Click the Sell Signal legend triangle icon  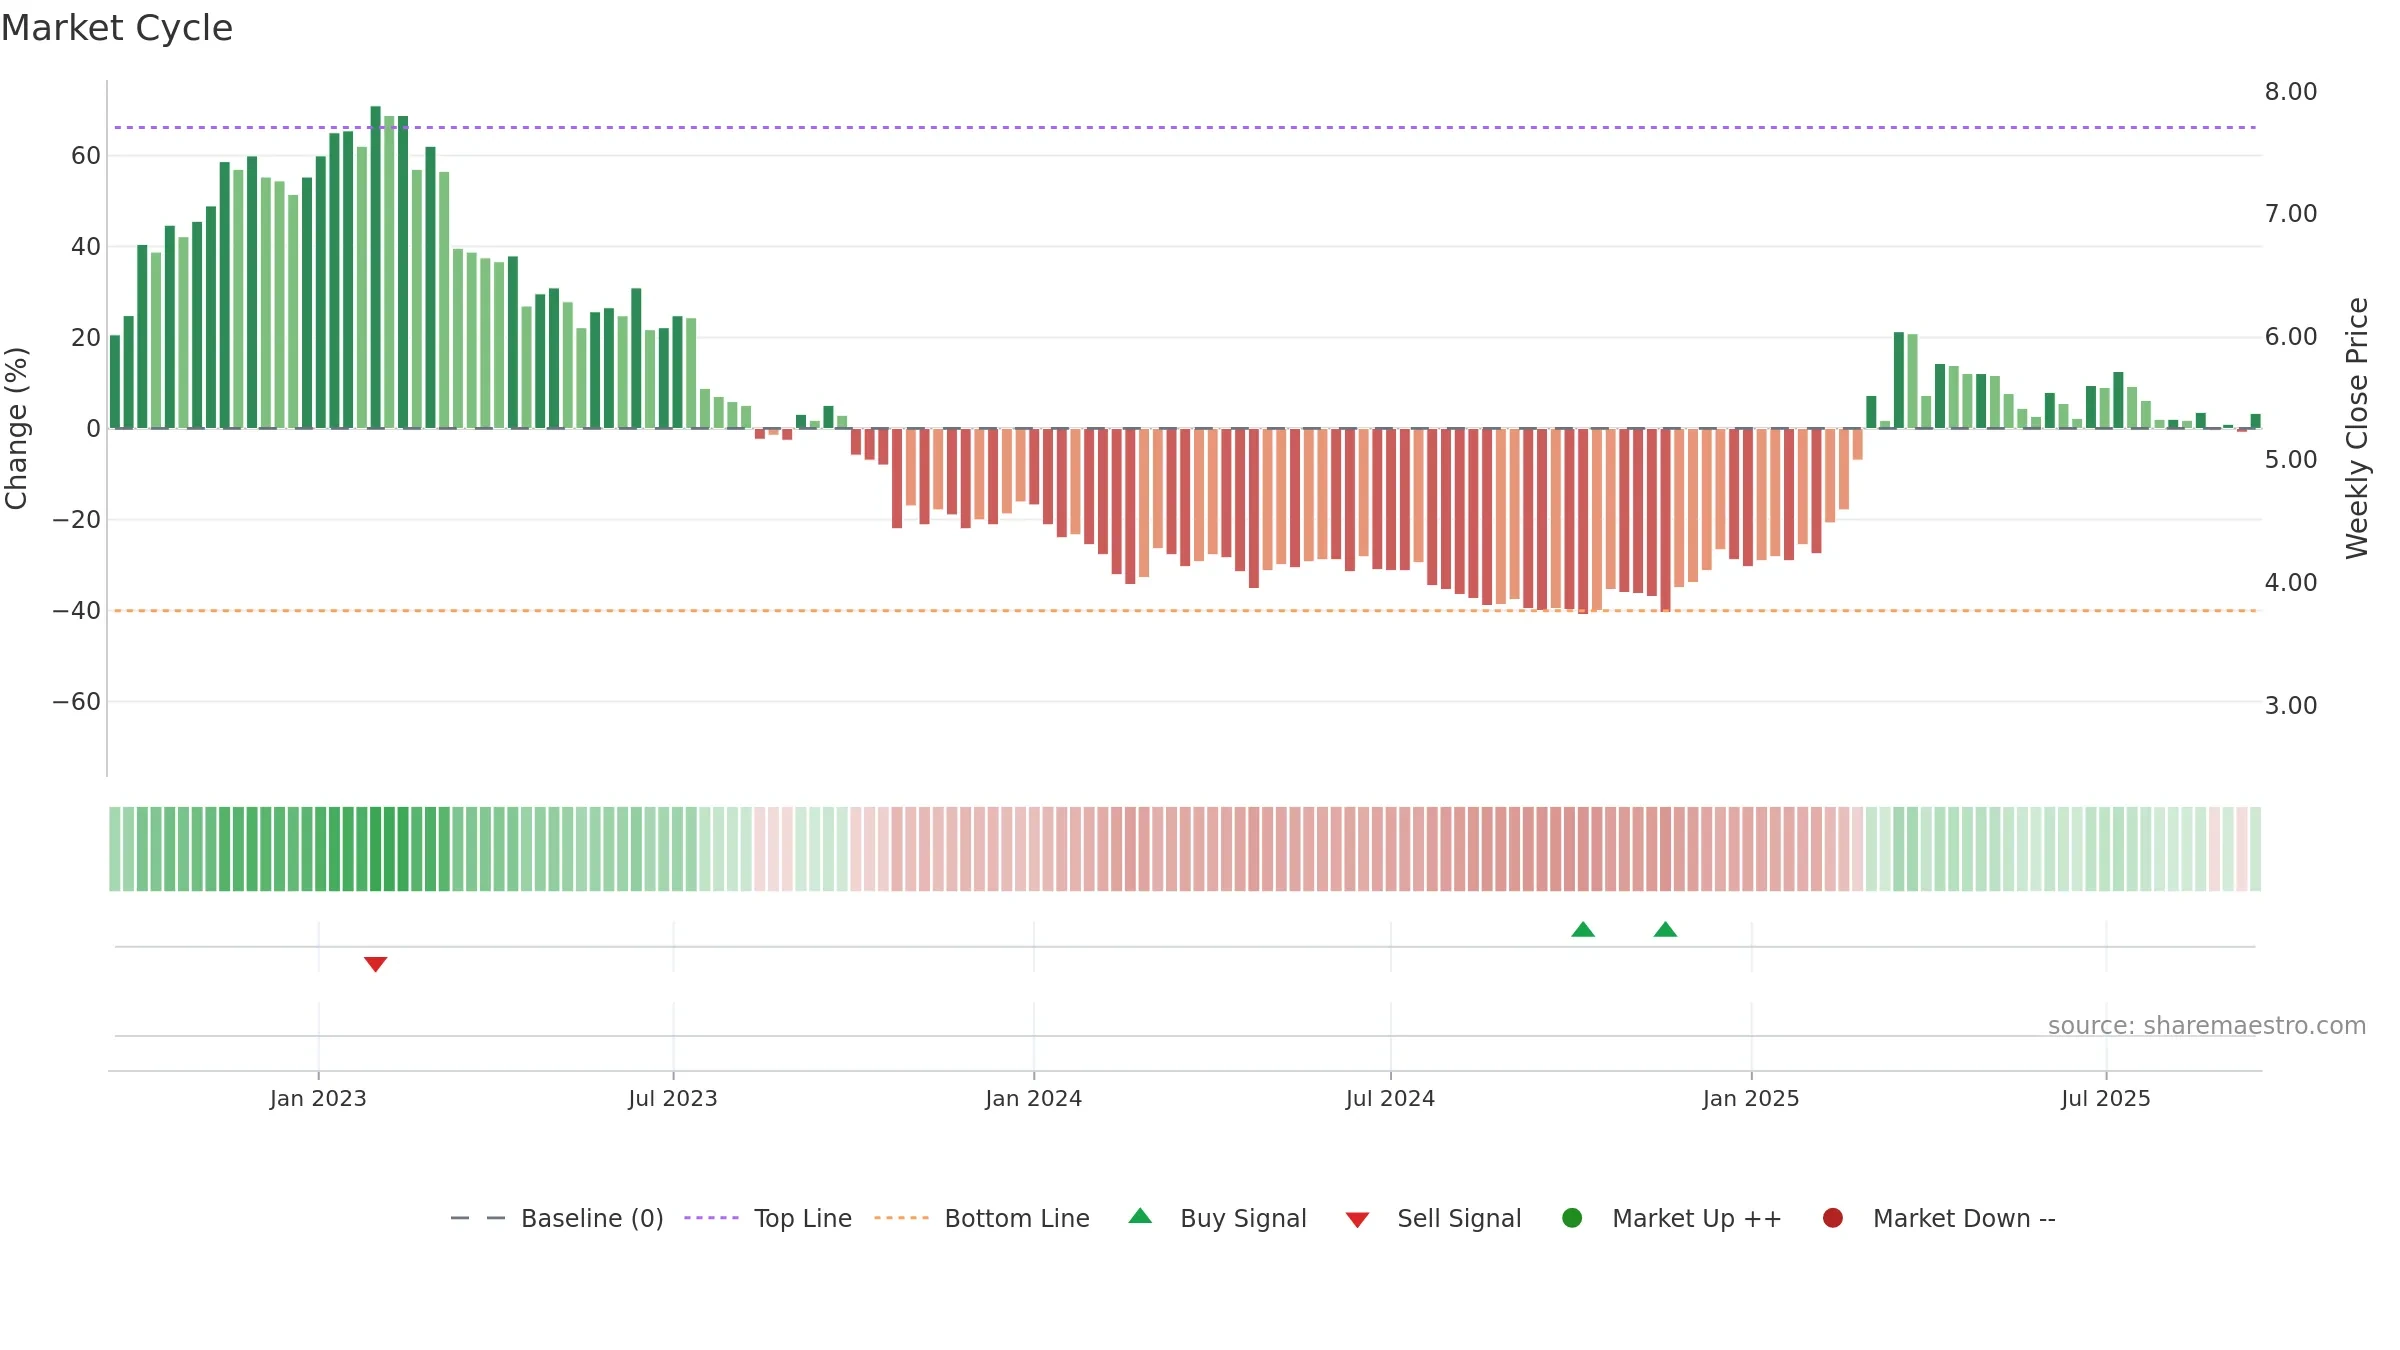tap(1357, 1220)
